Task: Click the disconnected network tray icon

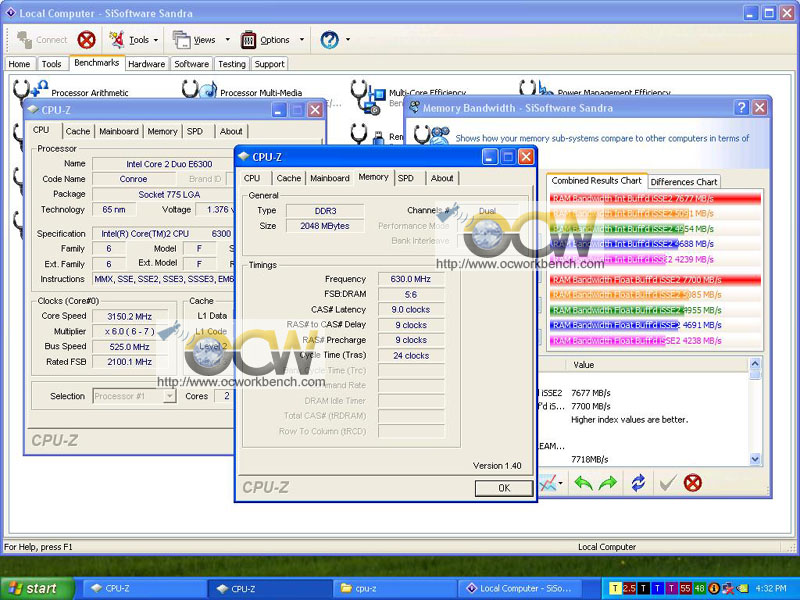Action: [728, 588]
